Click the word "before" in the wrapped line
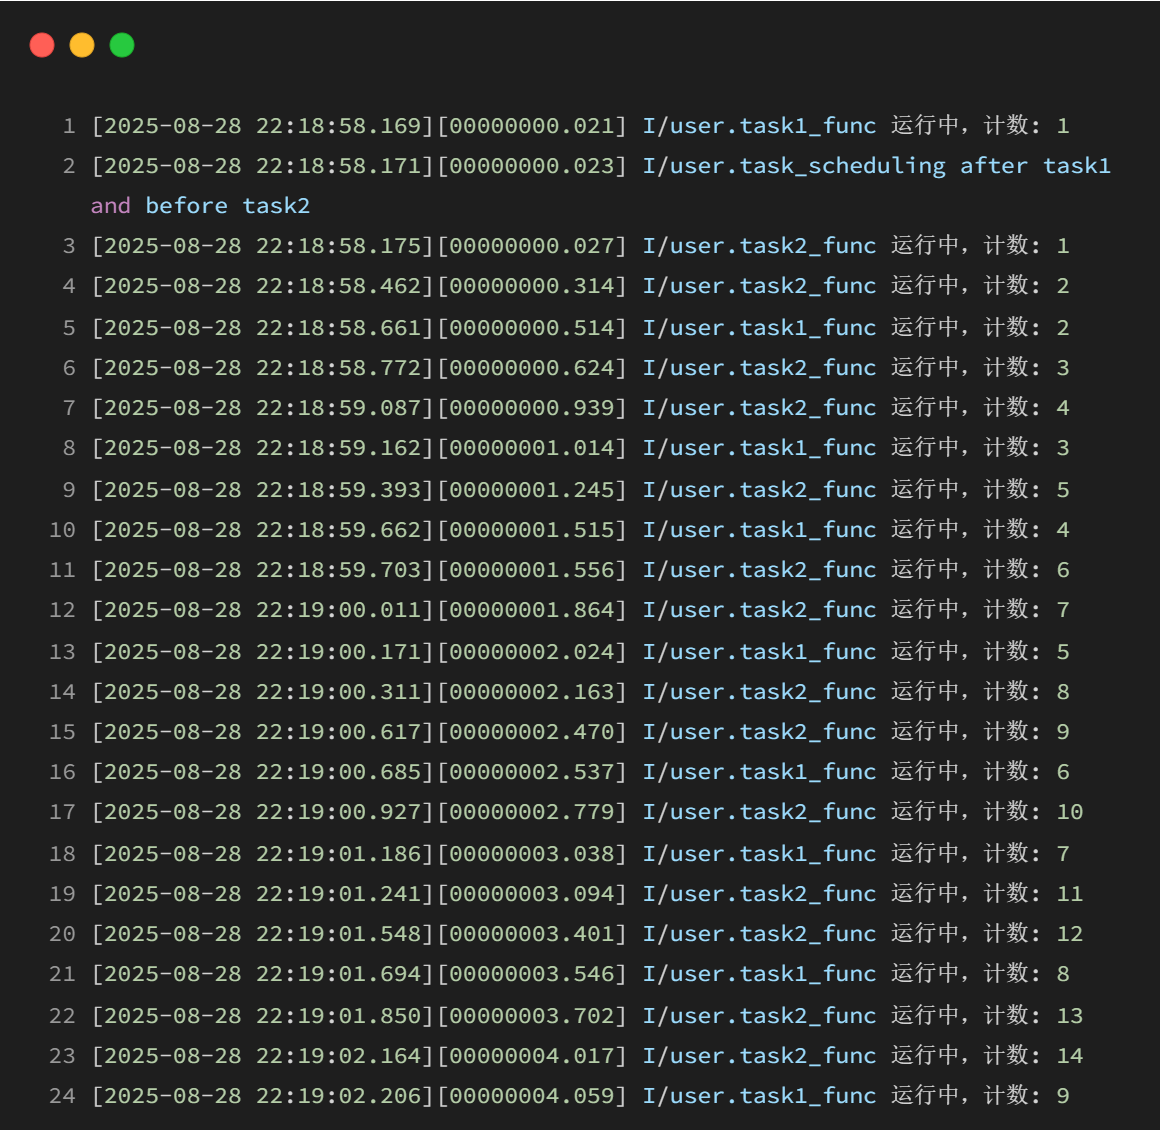Image resolution: width=1160 pixels, height=1130 pixels. 186,206
